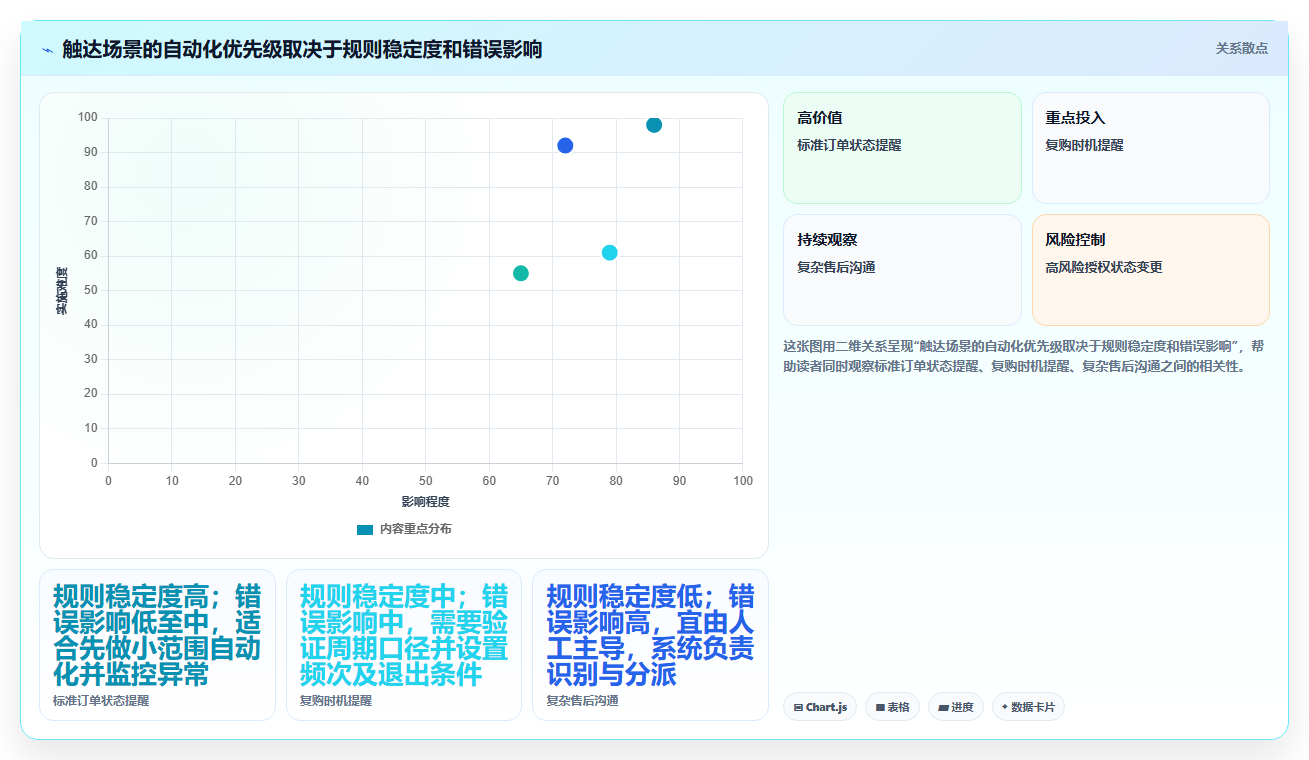
Task: Open the 高价值 card
Action: pos(902,148)
